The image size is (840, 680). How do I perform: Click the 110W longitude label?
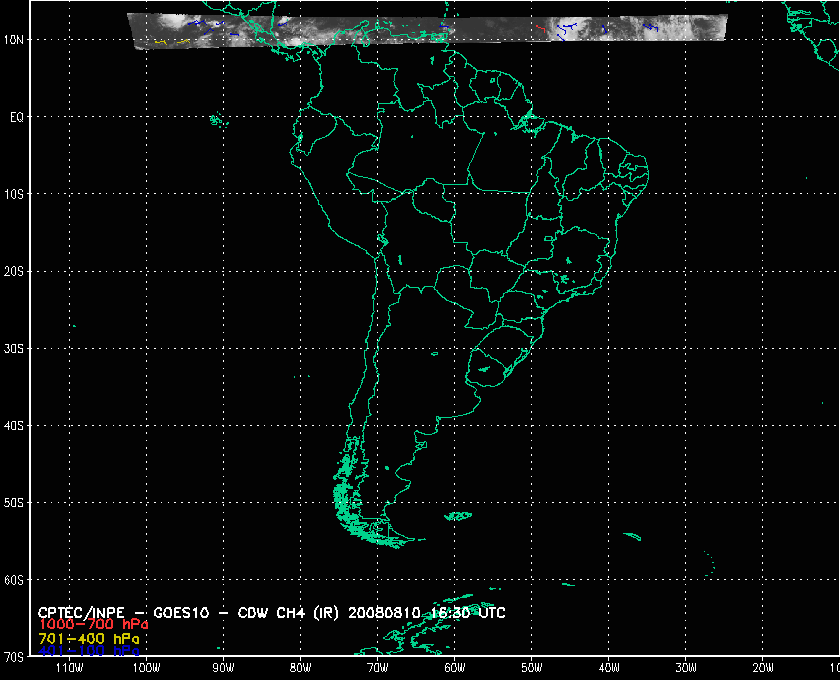tap(68, 668)
